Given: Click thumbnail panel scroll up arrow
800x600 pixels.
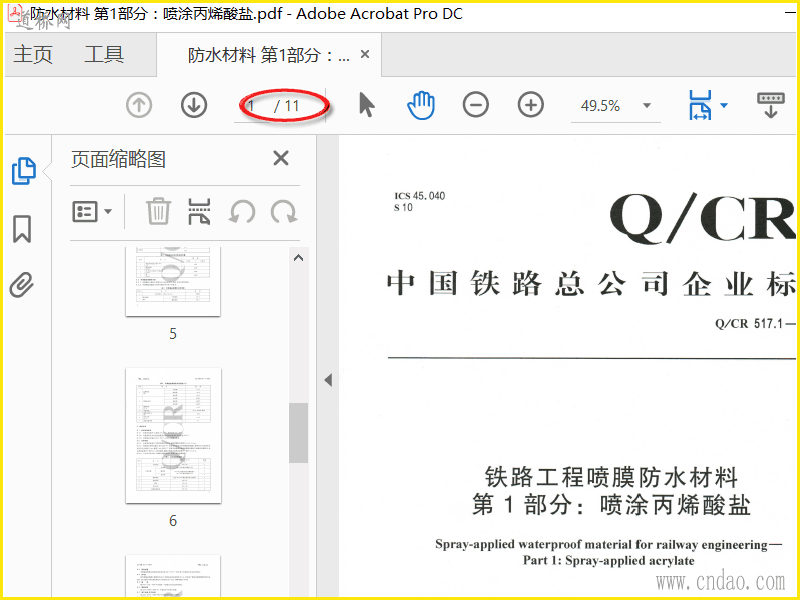Looking at the screenshot, I should click(x=298, y=258).
